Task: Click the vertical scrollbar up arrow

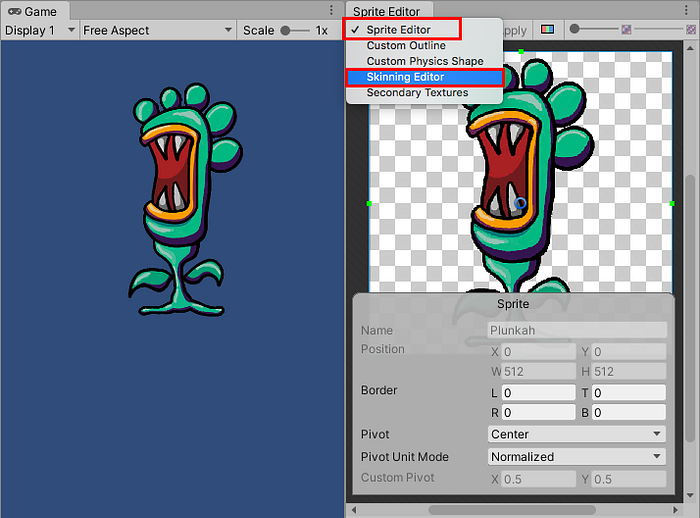Action: click(x=690, y=48)
